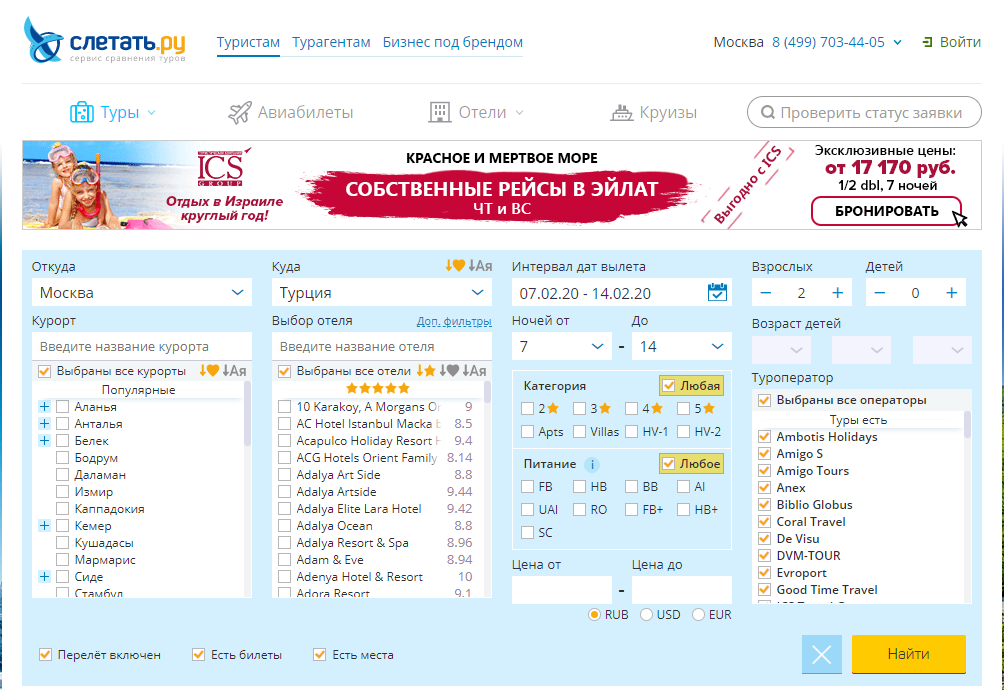1004x690 pixels.
Task: Sort hotels by popularity heart icon
Action: (x=449, y=371)
